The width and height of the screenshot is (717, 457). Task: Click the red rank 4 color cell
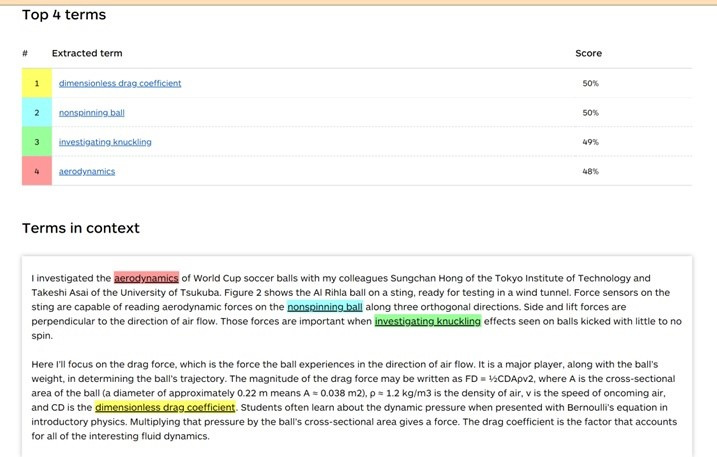coord(37,171)
